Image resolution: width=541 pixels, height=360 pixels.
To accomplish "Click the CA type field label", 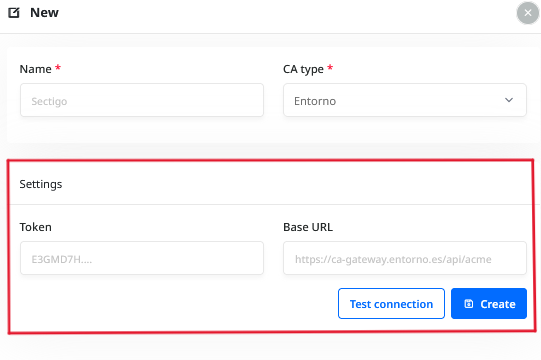I will click(x=303, y=69).
